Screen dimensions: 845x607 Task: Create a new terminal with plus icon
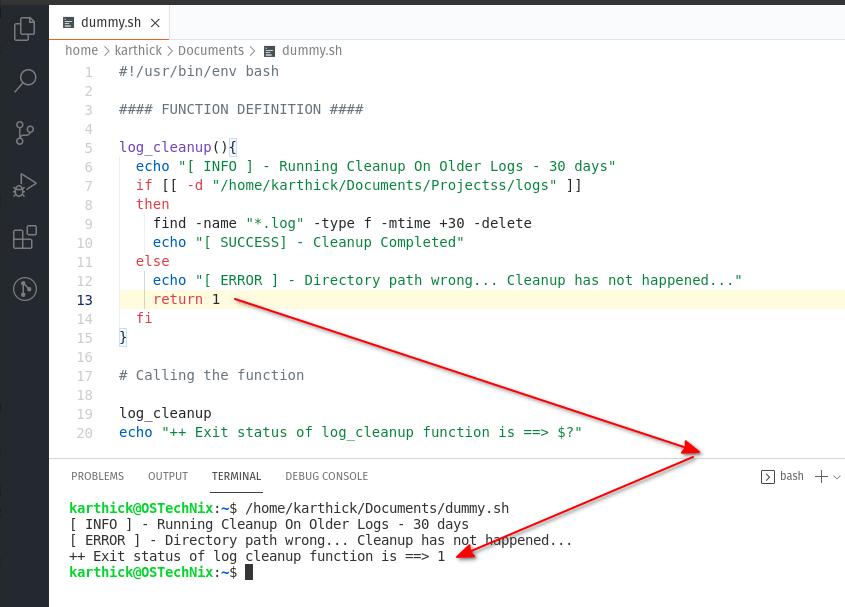tap(821, 477)
